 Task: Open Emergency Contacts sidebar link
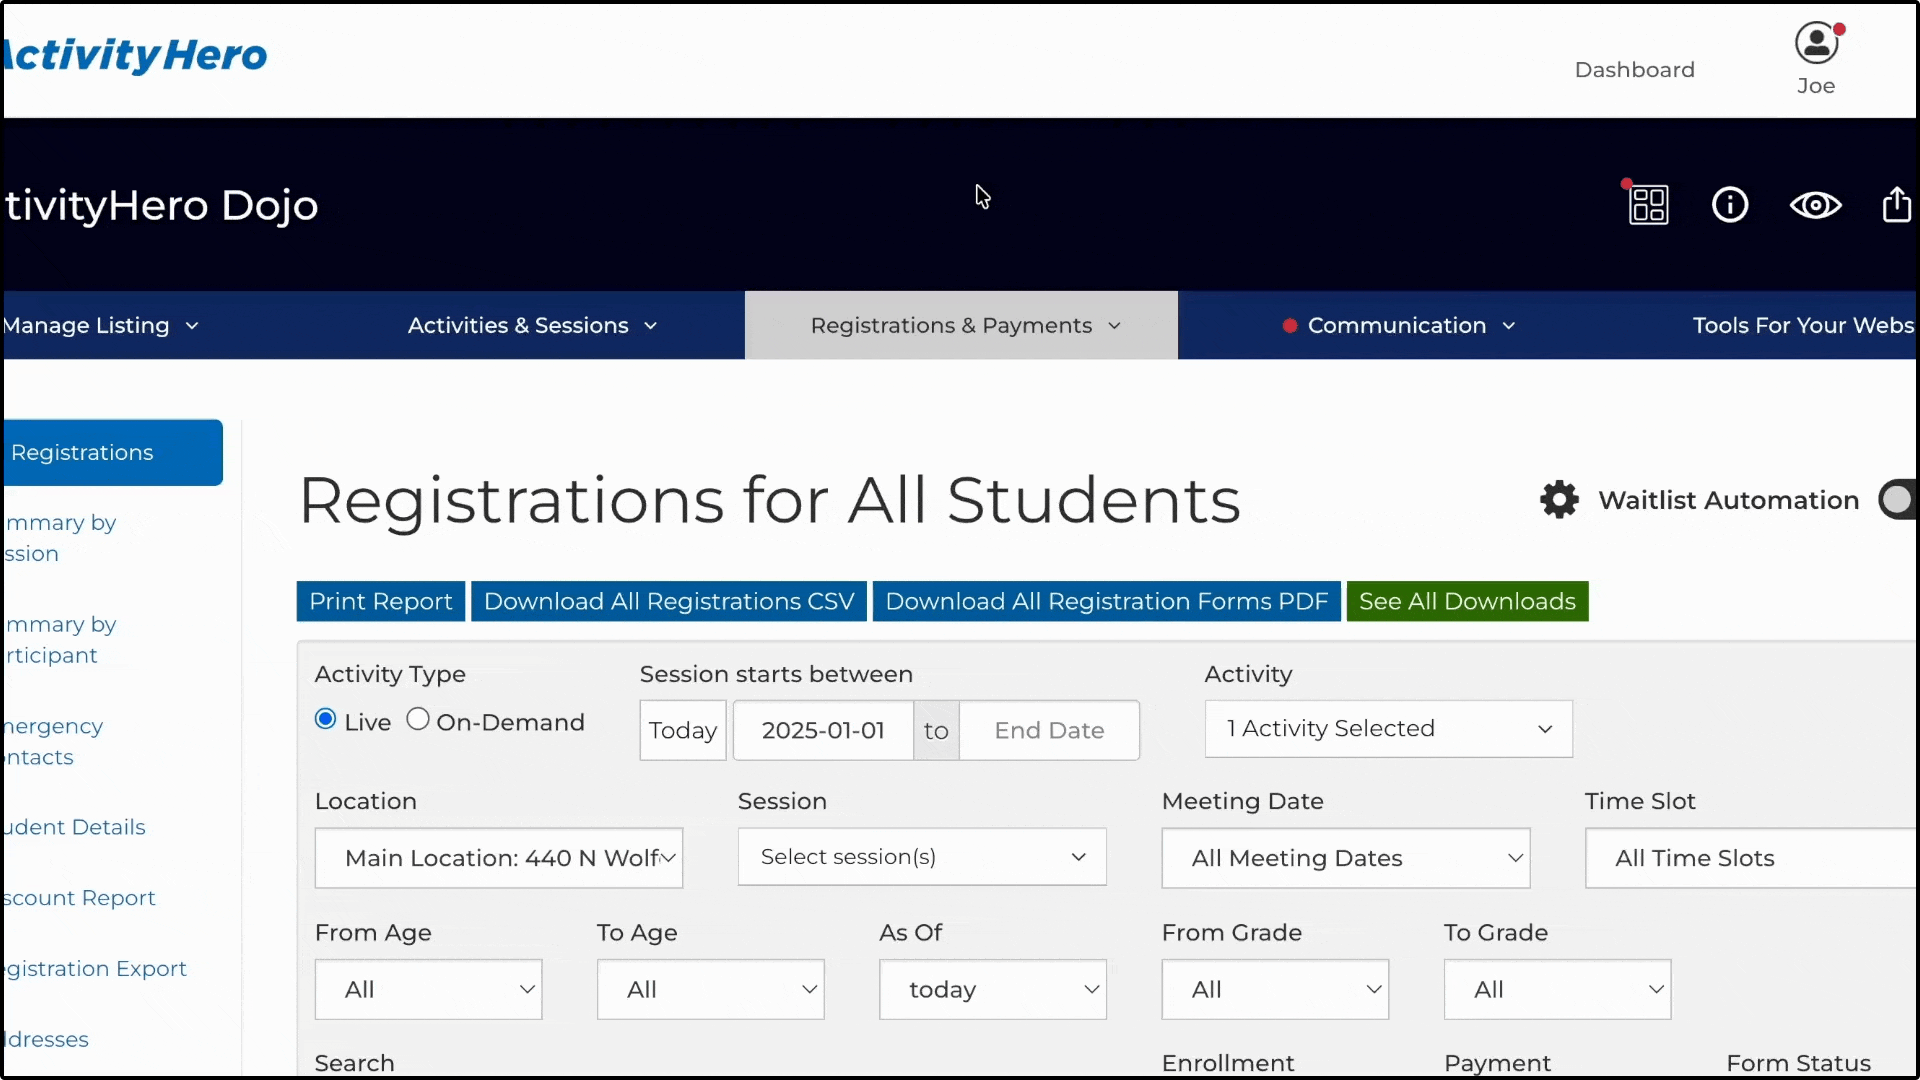[x=54, y=742]
